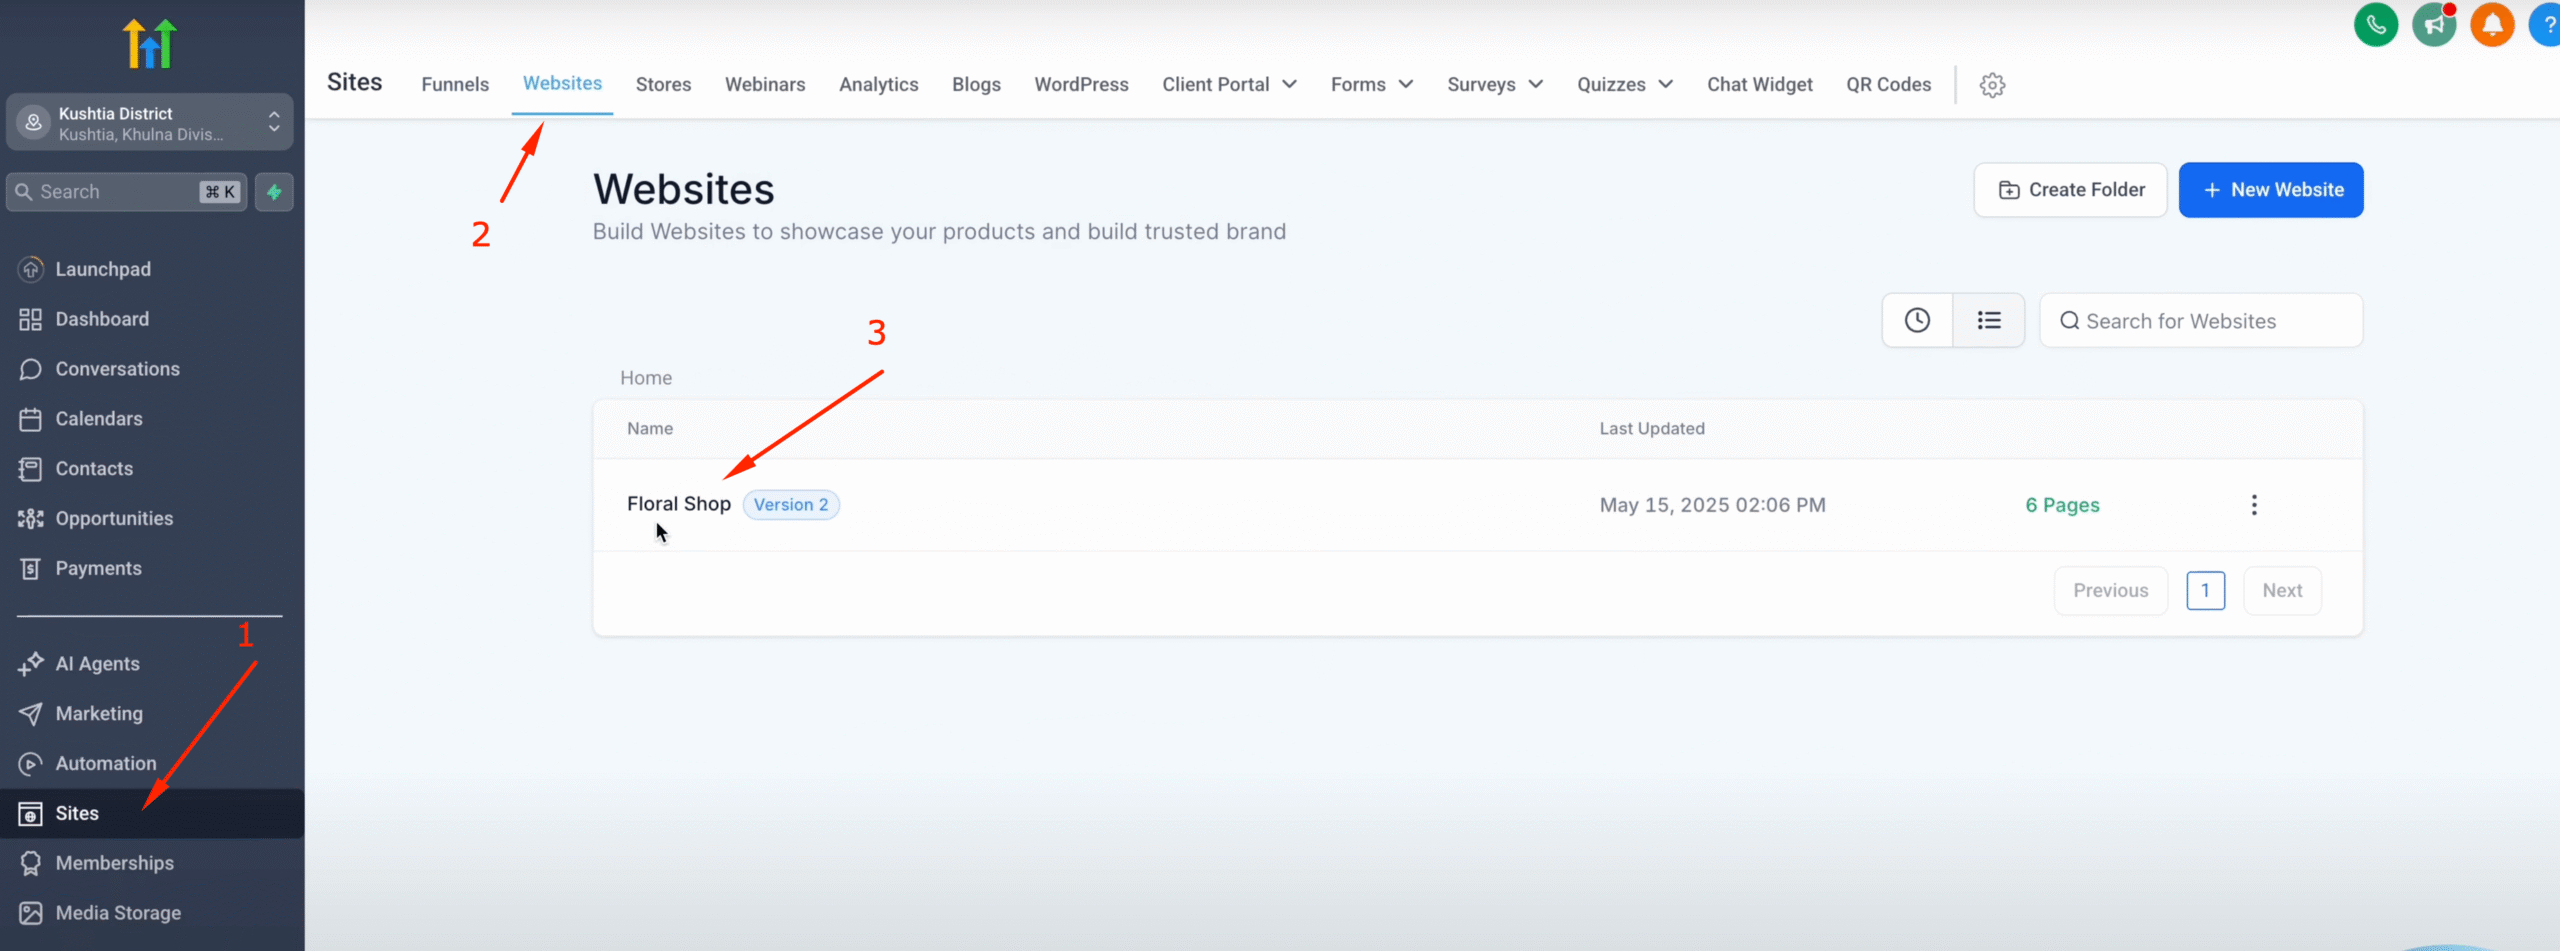Open AI Agents in the sidebar
Viewport: 2560px width, 951px height.
tap(97, 664)
